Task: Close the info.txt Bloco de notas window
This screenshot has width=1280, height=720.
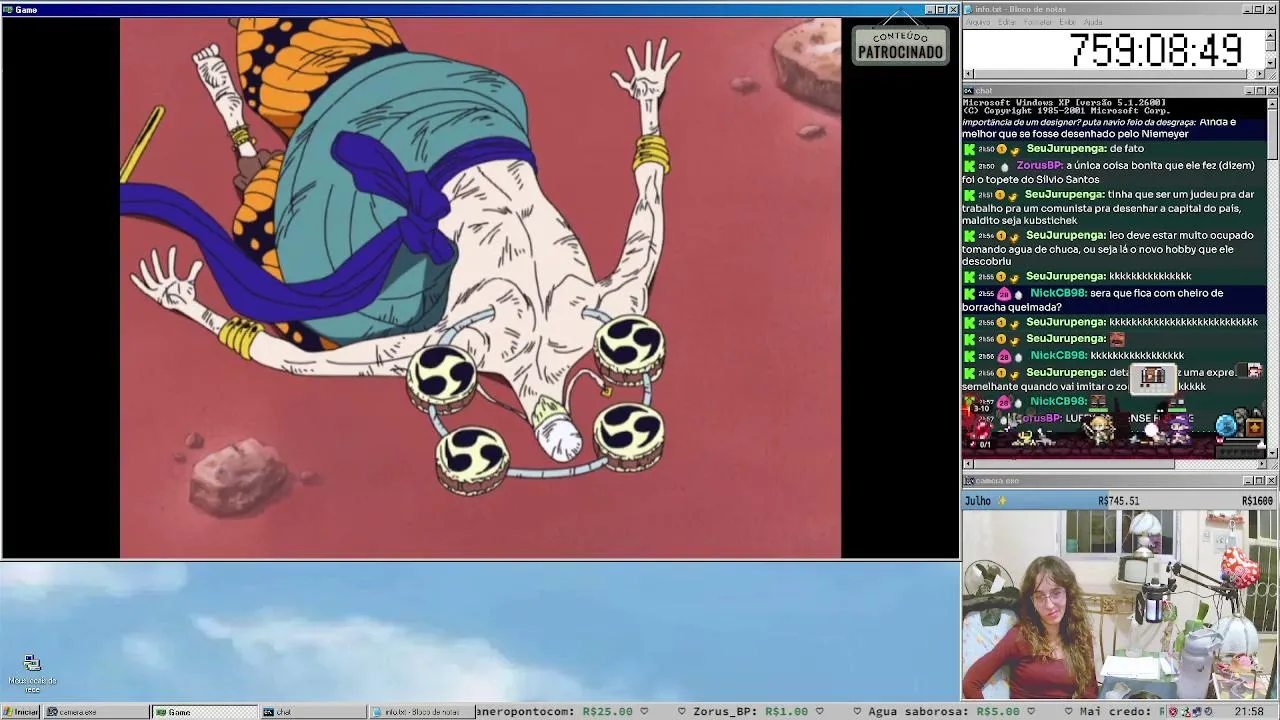Action: pos(1272,10)
